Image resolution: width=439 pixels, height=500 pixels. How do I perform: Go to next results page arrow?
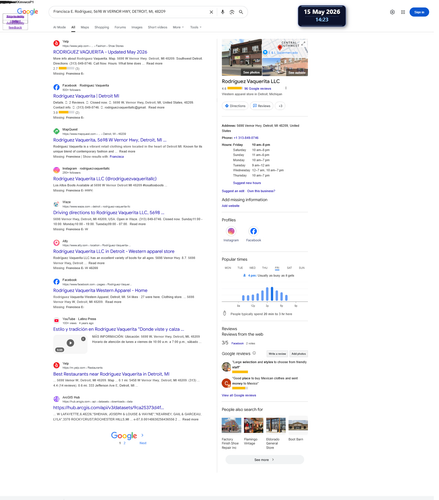(142, 435)
